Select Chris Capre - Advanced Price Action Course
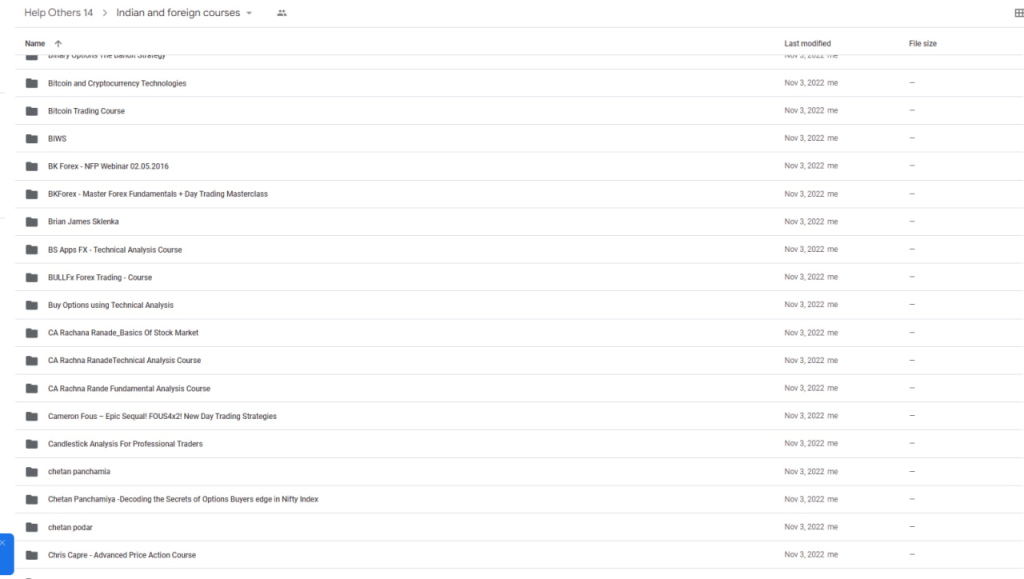 click(121, 555)
